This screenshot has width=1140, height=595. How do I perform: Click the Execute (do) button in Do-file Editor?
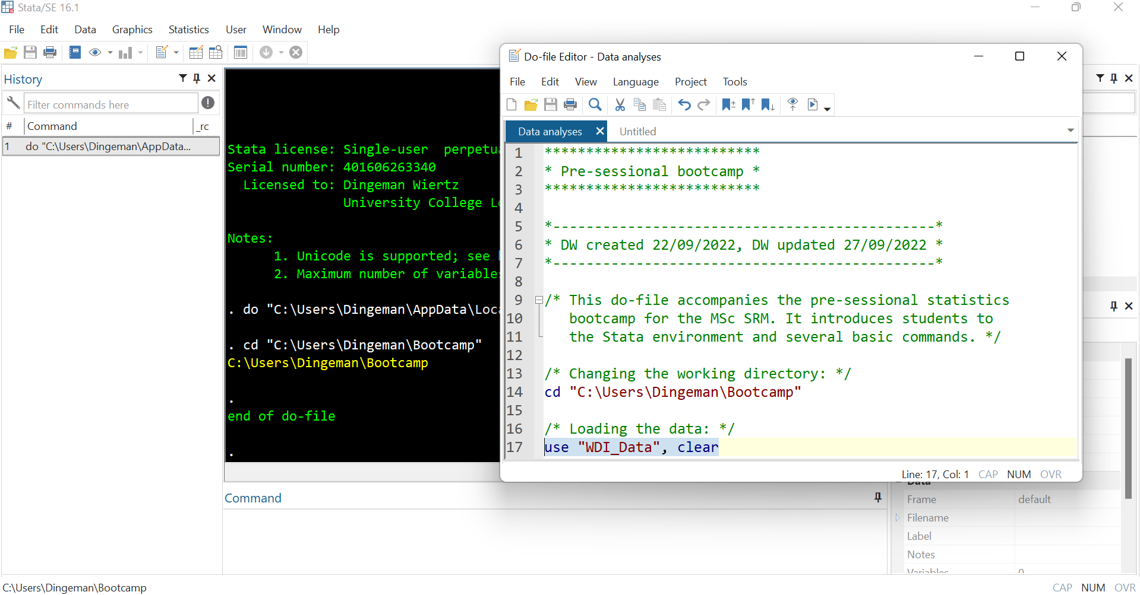click(x=813, y=105)
